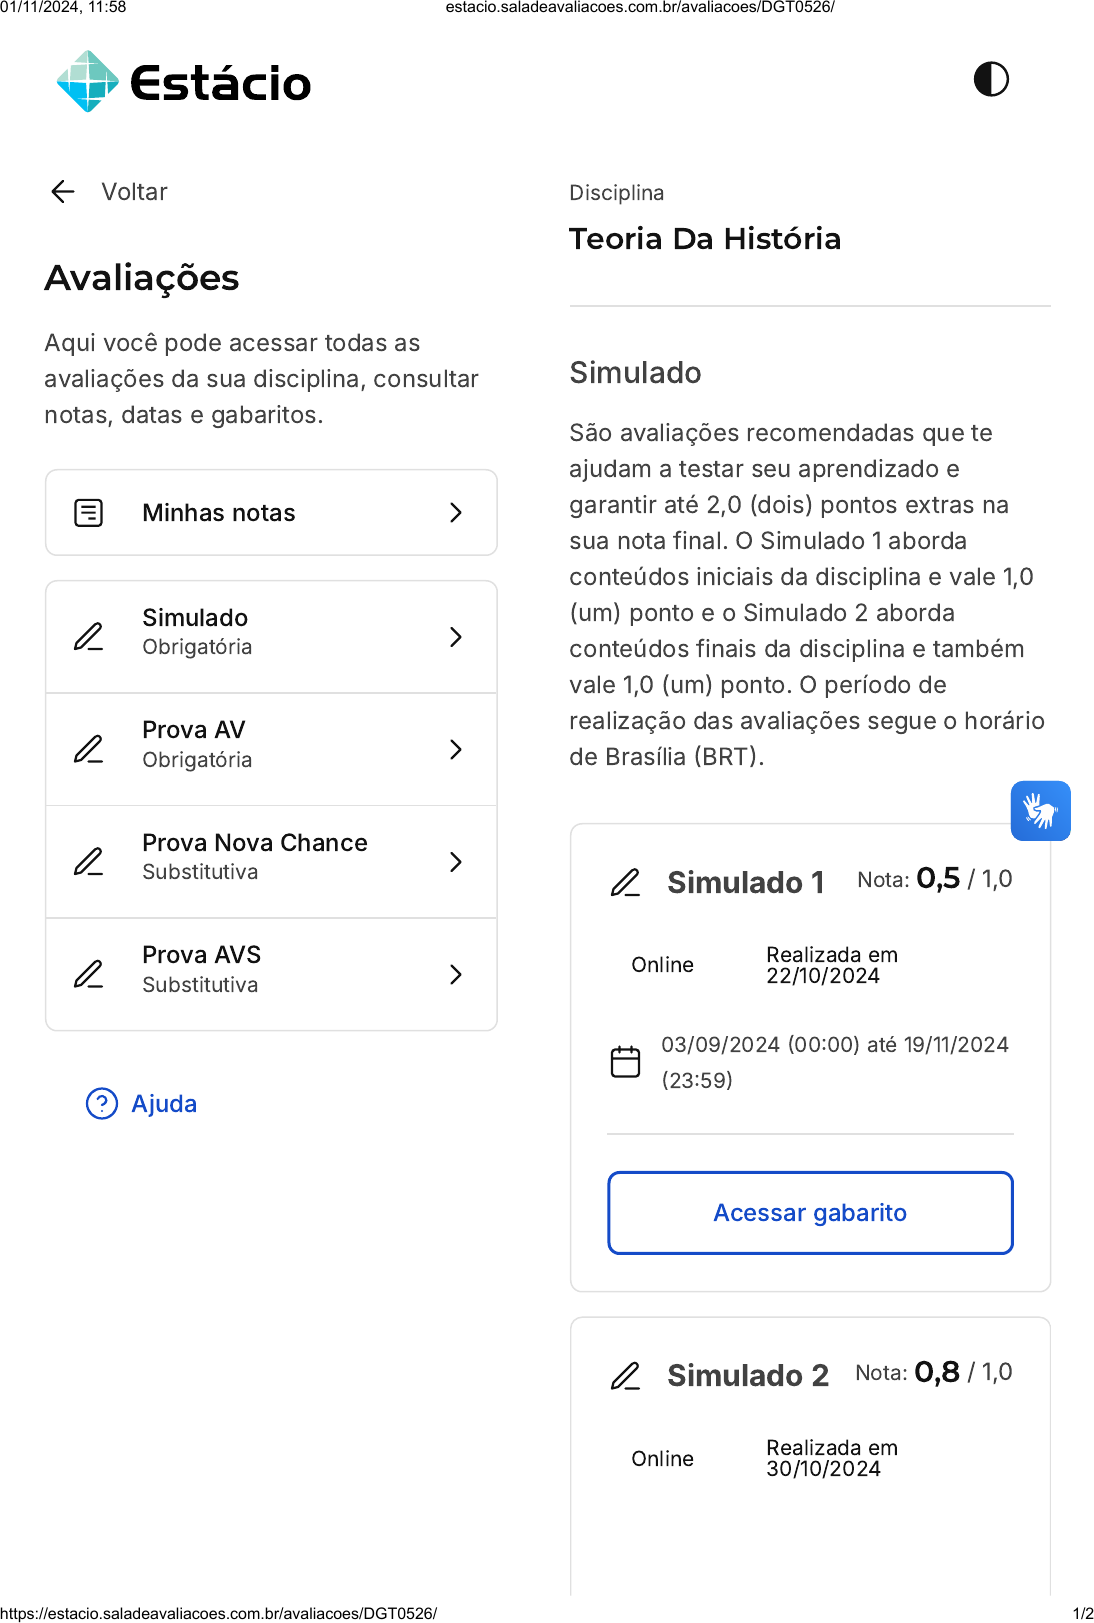This screenshot has width=1094, height=1623.
Task: Click the Minhas notas list icon
Action: 89,513
